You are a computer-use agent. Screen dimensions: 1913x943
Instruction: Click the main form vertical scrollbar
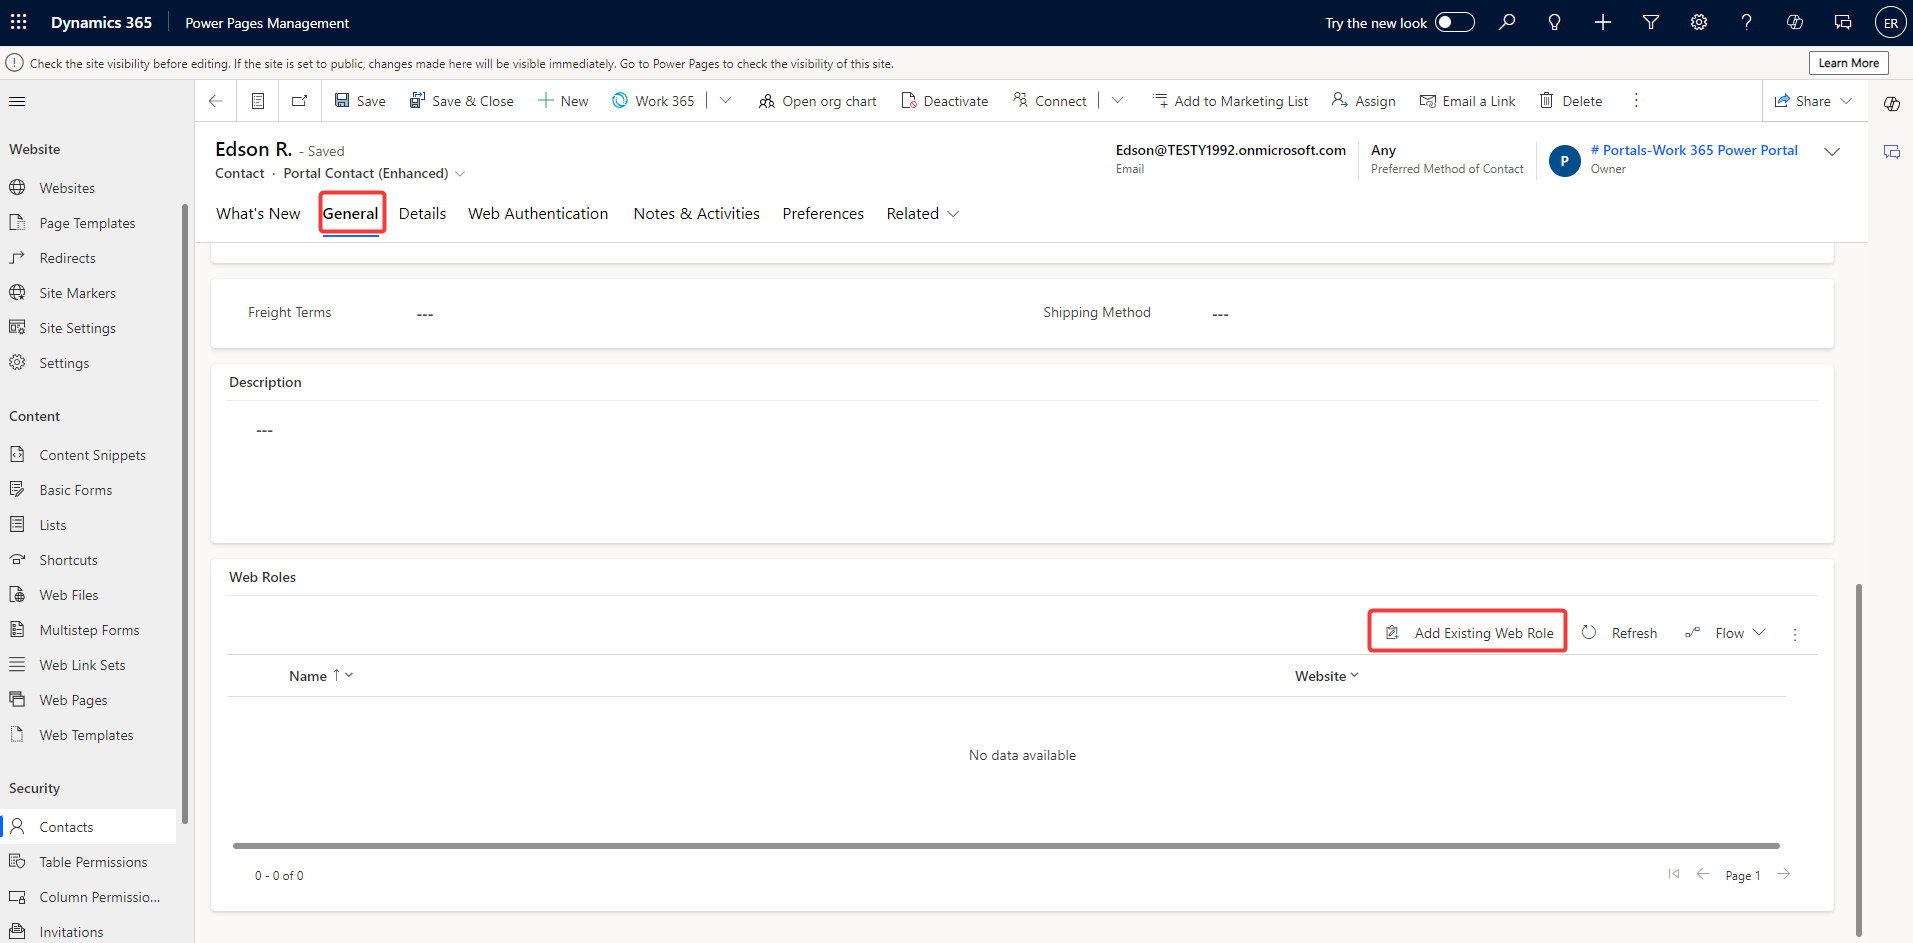(1859, 760)
